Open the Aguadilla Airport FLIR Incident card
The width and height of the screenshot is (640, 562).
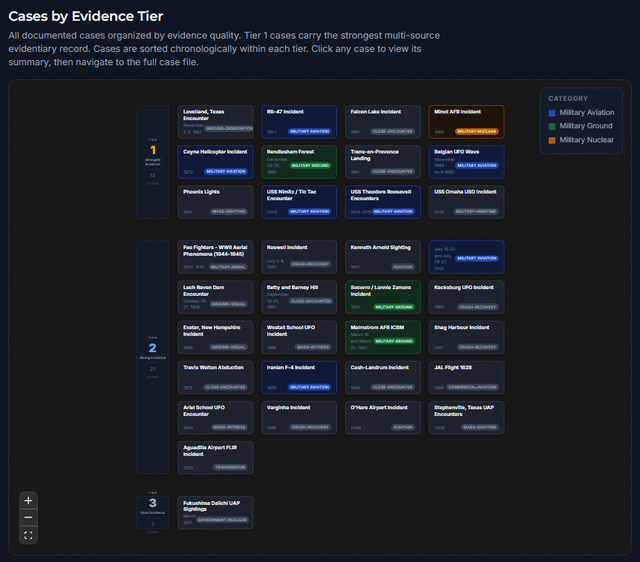click(215, 457)
